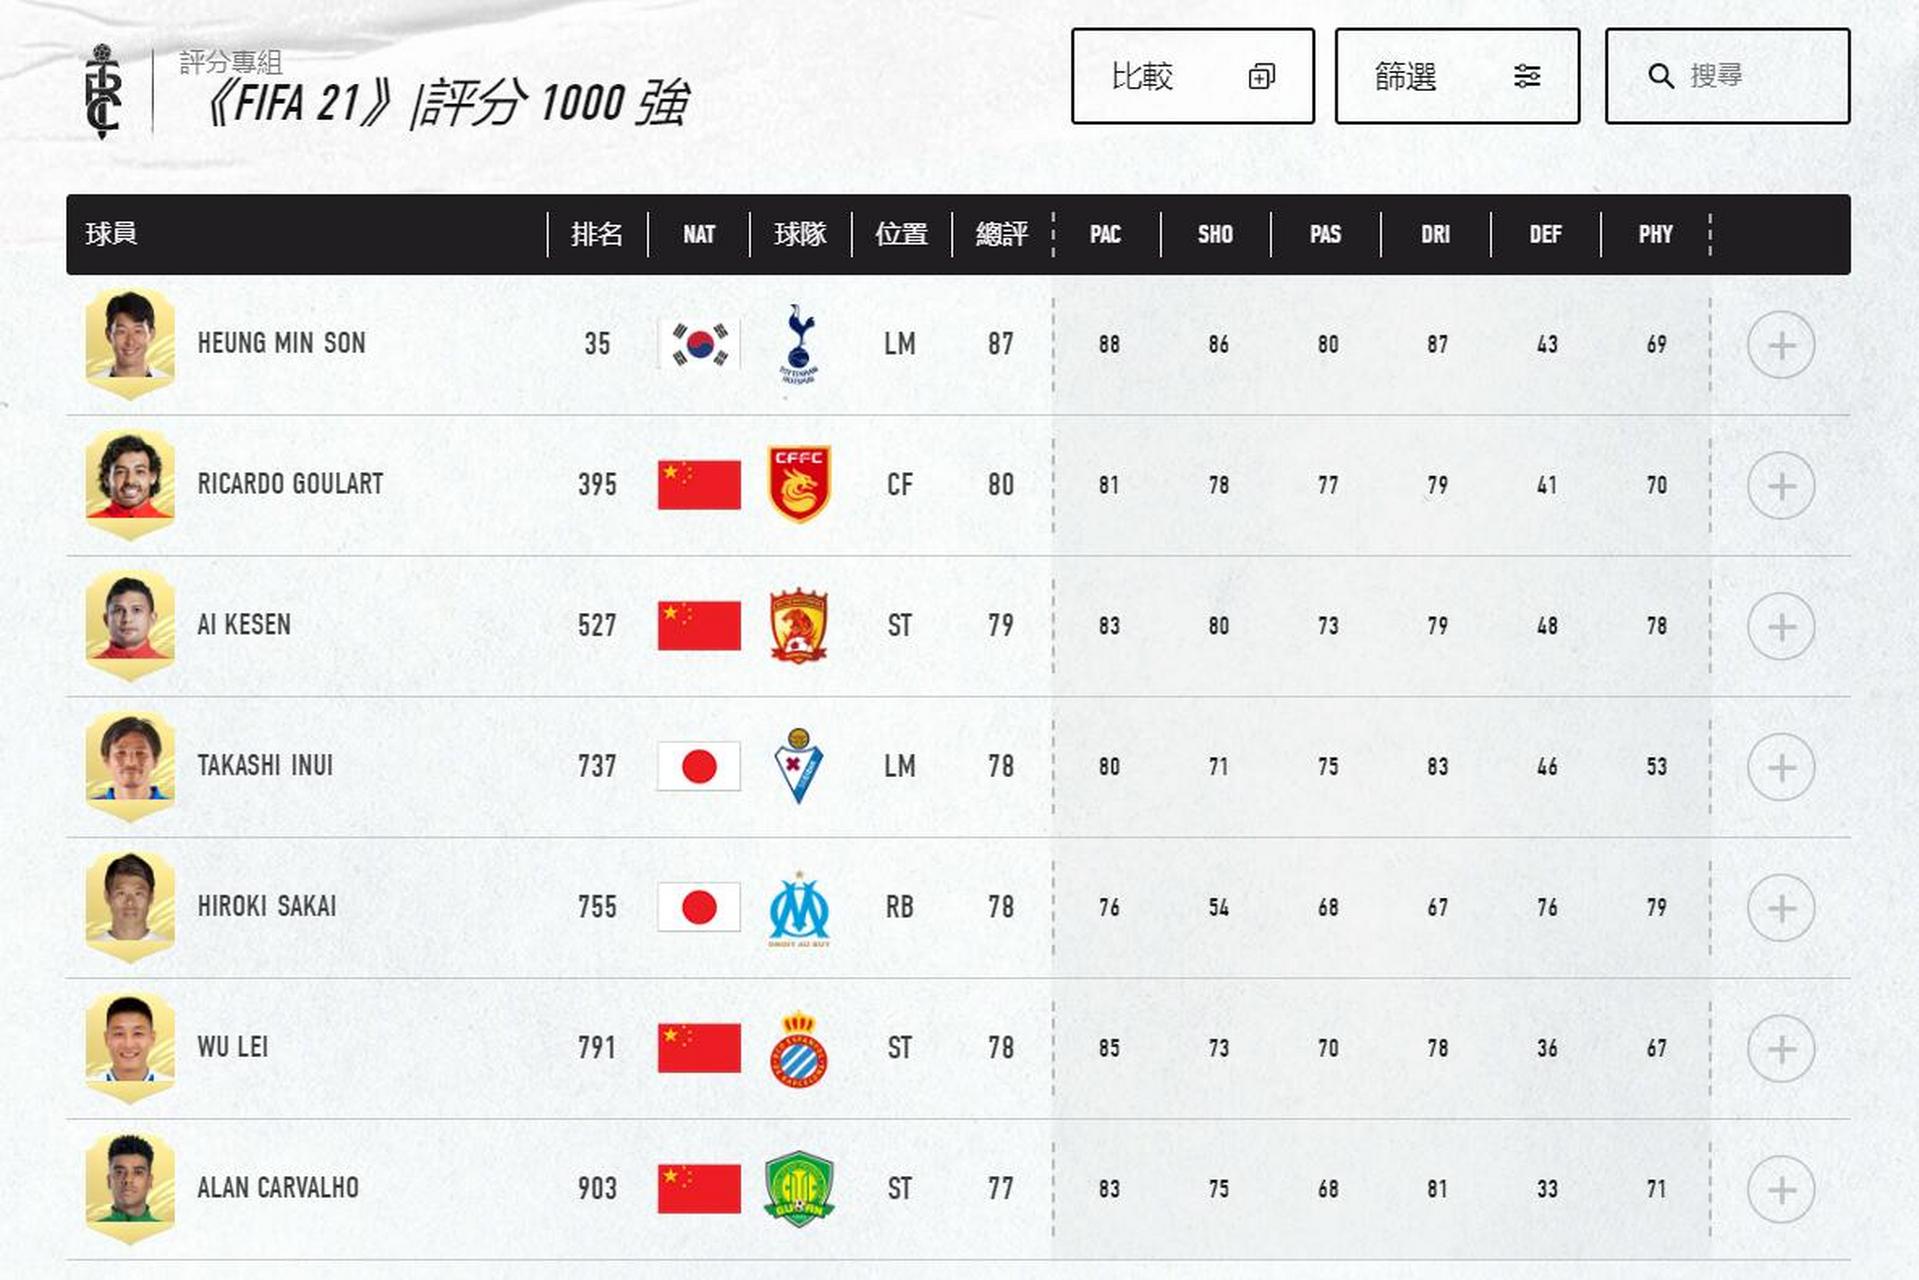Add Takashi Inui to comparison
This screenshot has width=1919, height=1280.
click(1780, 767)
